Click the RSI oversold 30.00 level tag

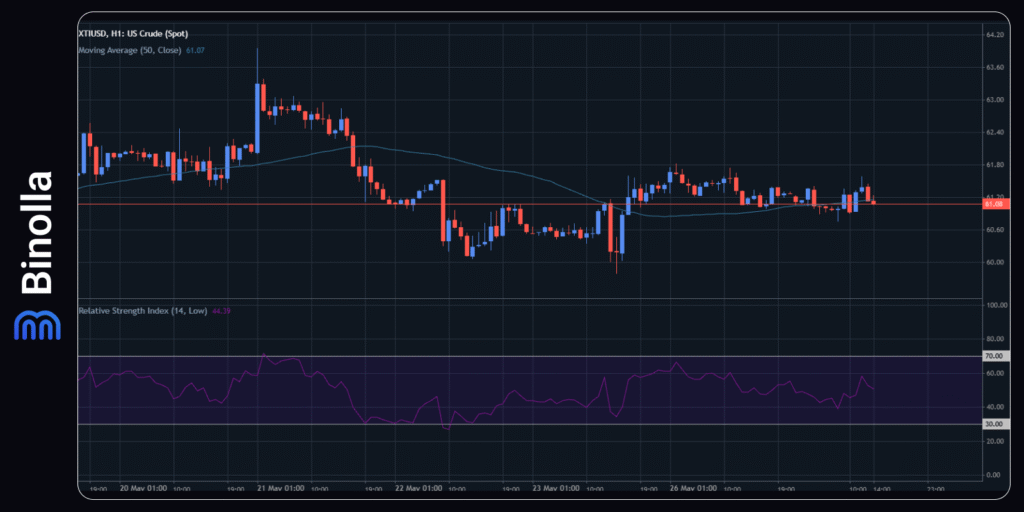tap(994, 424)
